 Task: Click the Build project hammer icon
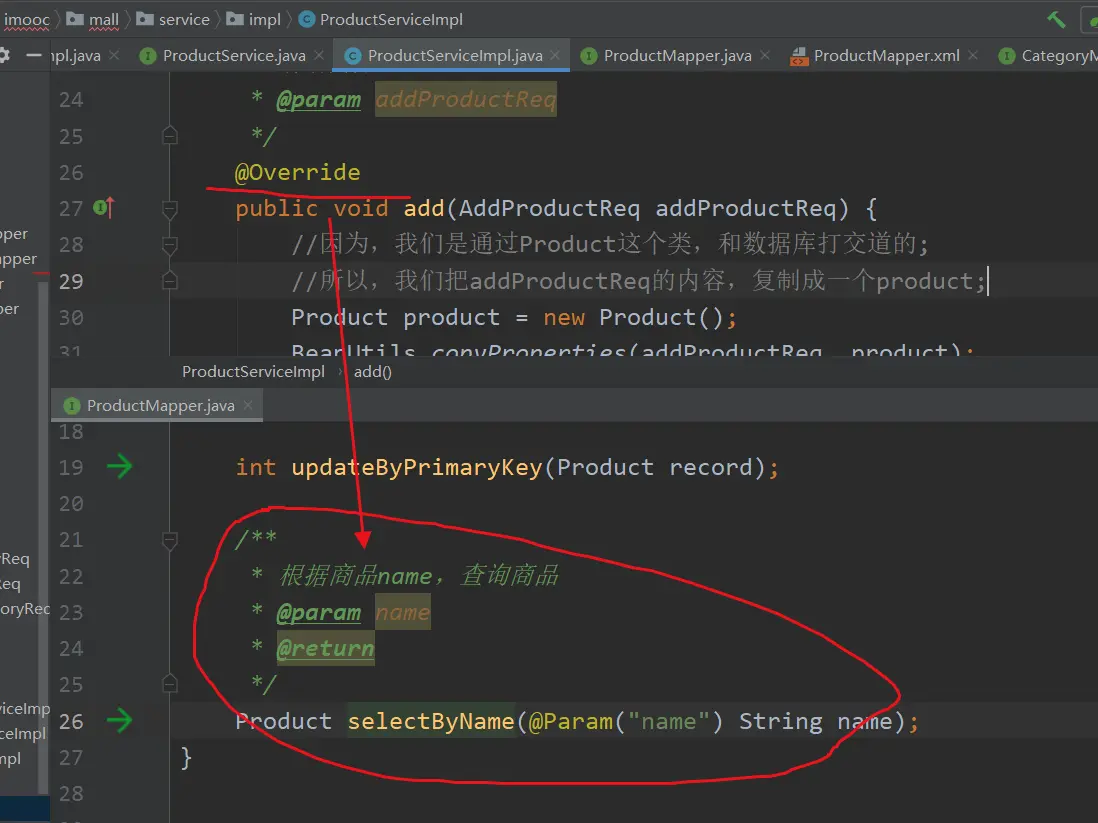coord(1056,19)
